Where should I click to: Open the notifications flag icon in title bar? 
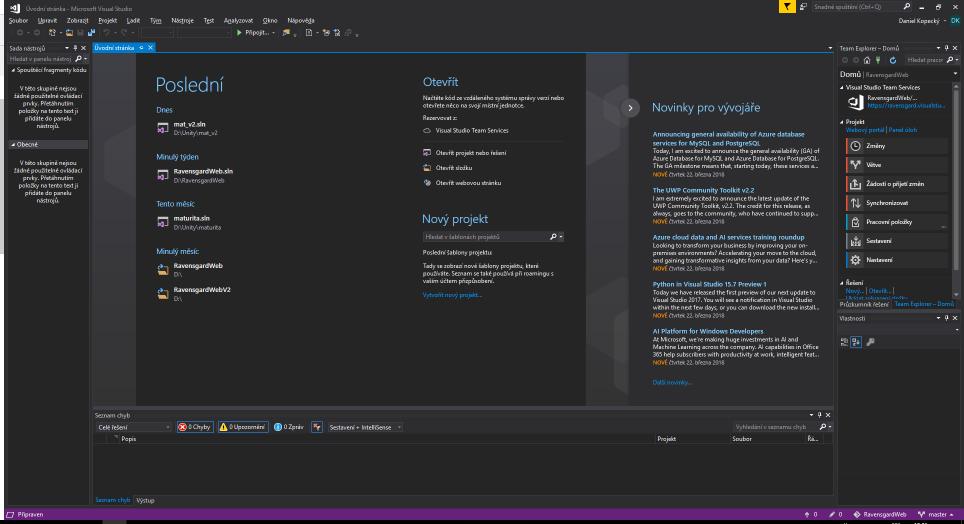787,7
